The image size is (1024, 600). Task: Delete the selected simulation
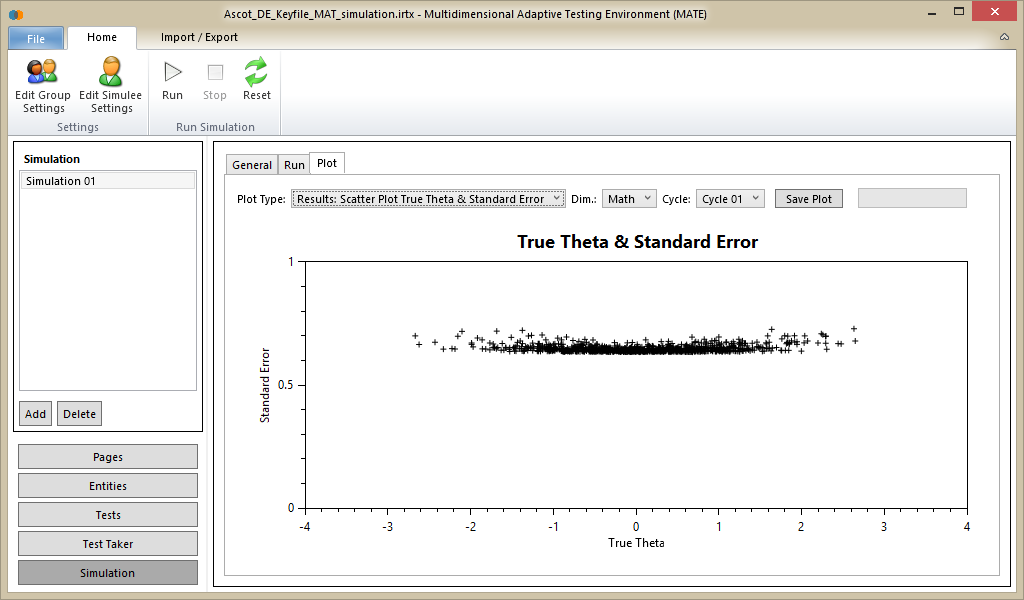[x=79, y=414]
